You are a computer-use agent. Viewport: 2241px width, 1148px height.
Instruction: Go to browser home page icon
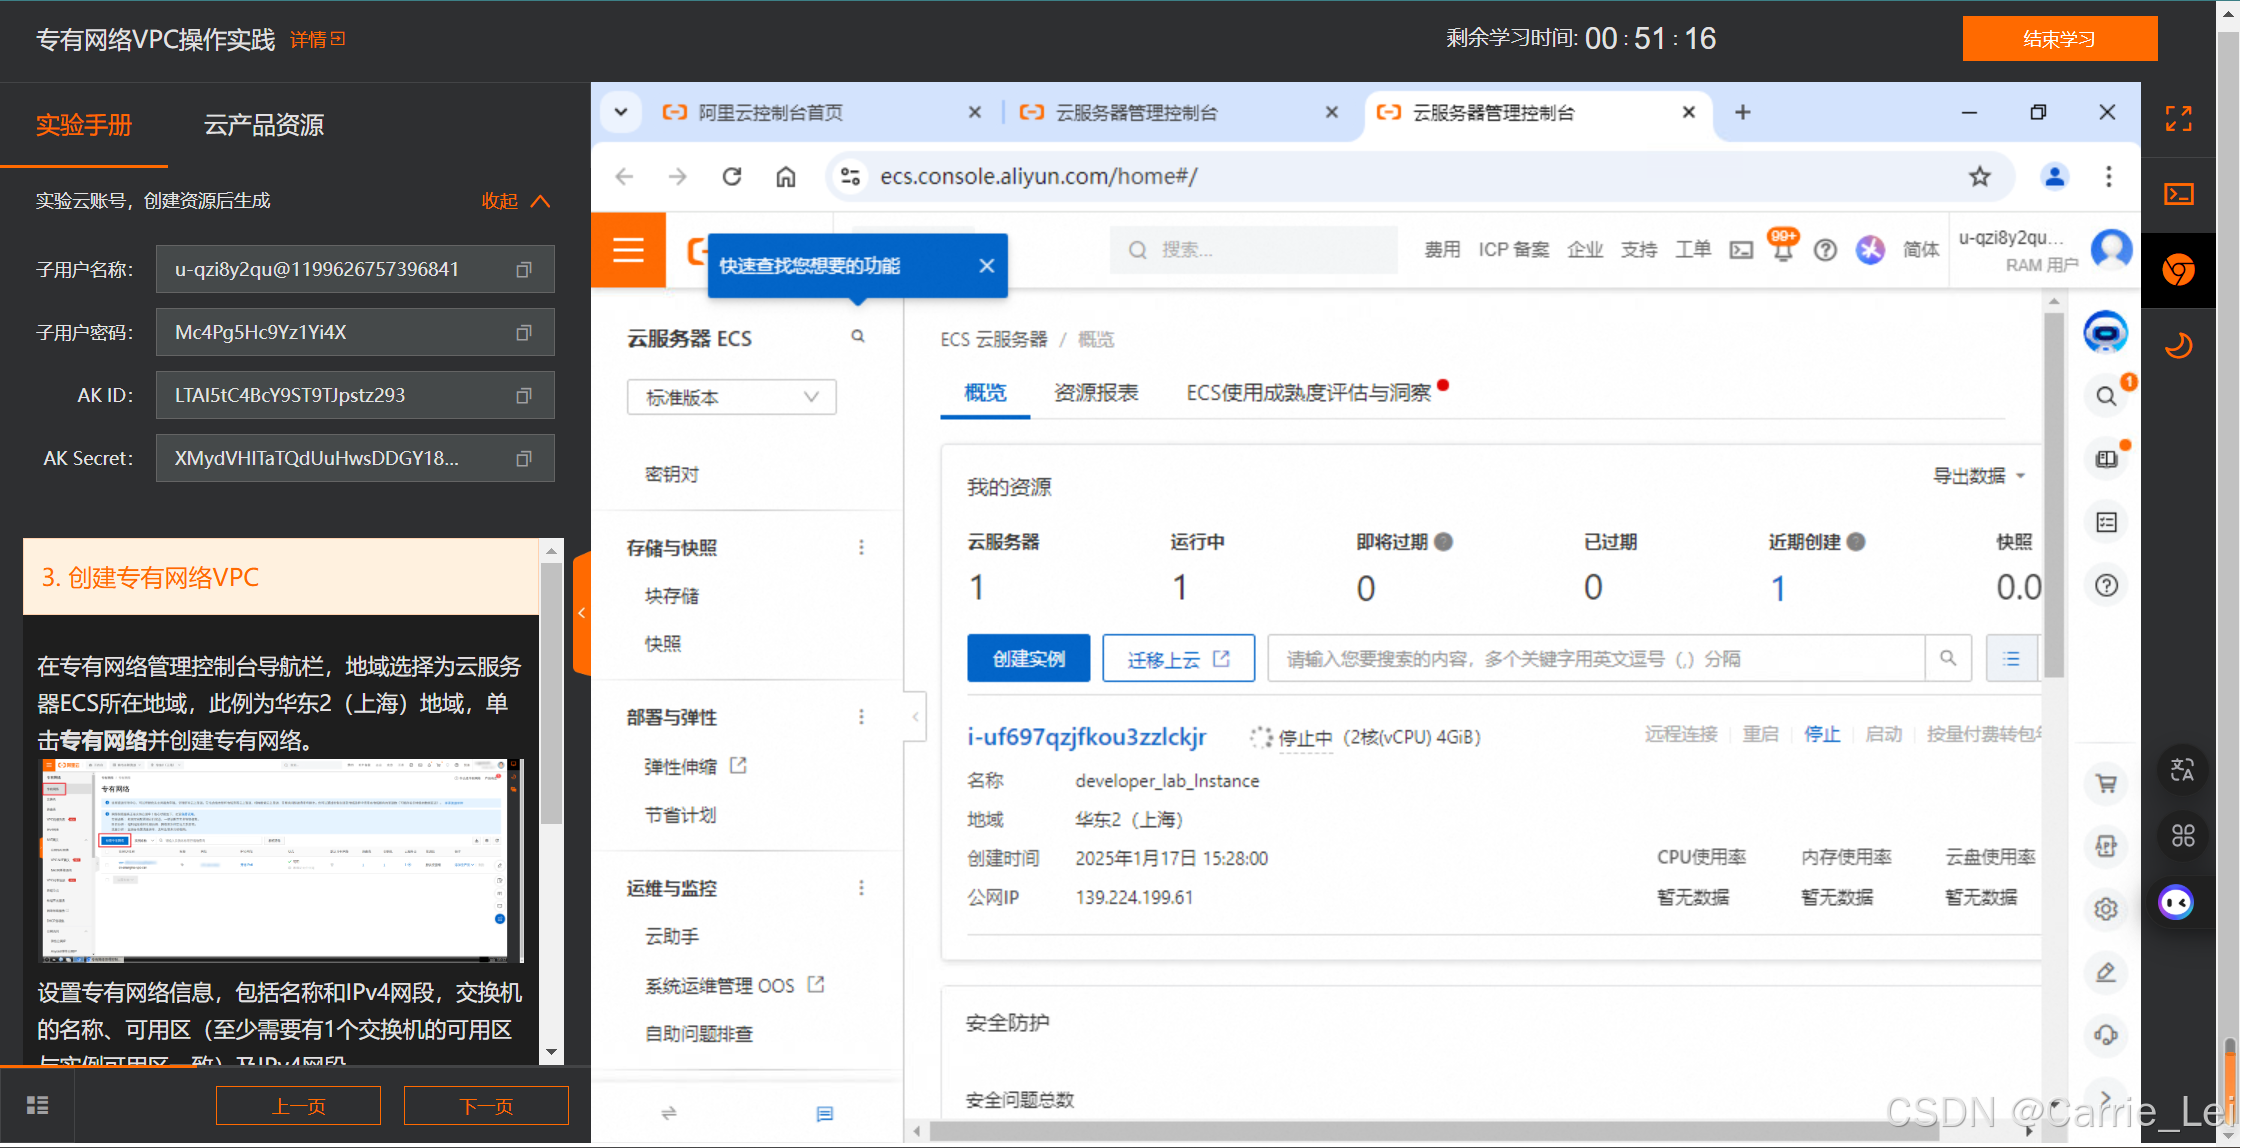click(x=786, y=177)
